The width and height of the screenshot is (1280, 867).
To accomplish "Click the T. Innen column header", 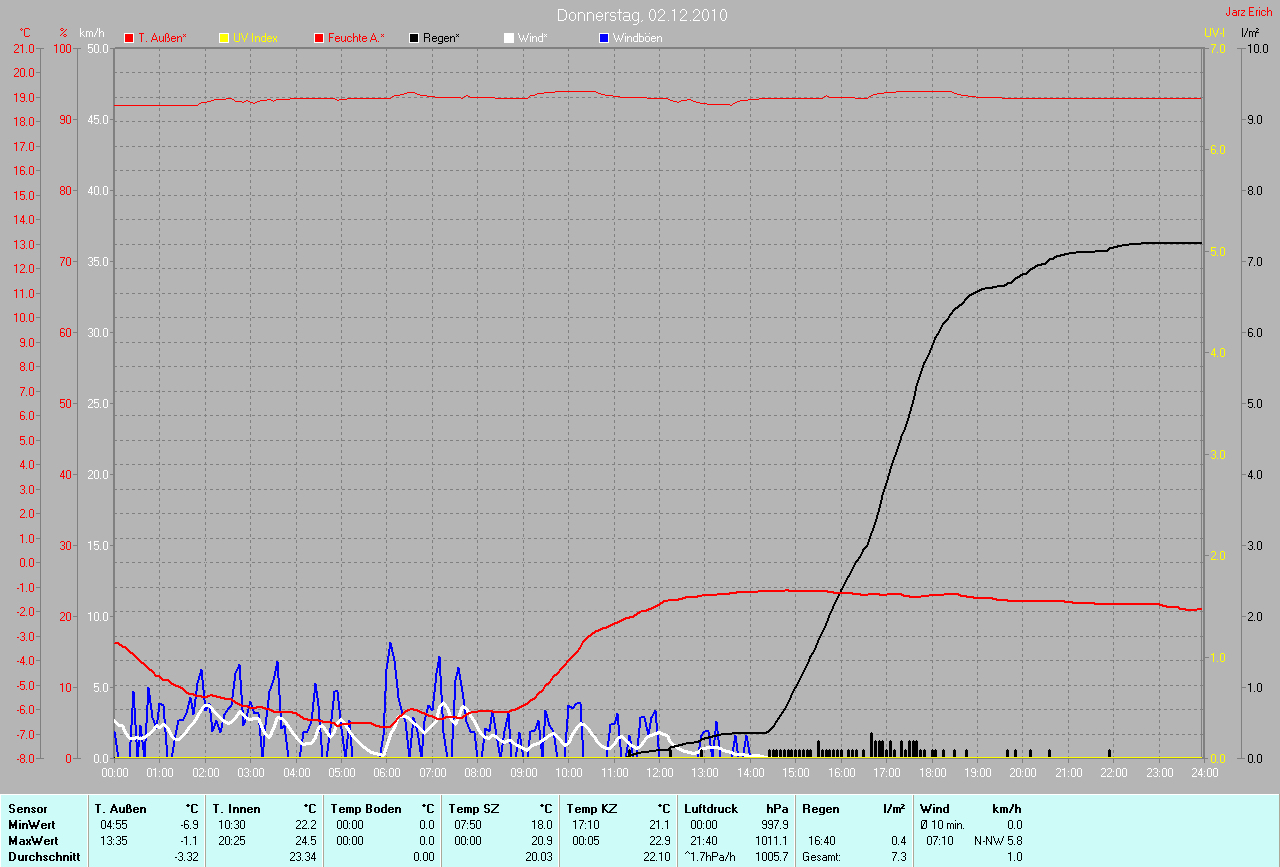I will click(237, 808).
